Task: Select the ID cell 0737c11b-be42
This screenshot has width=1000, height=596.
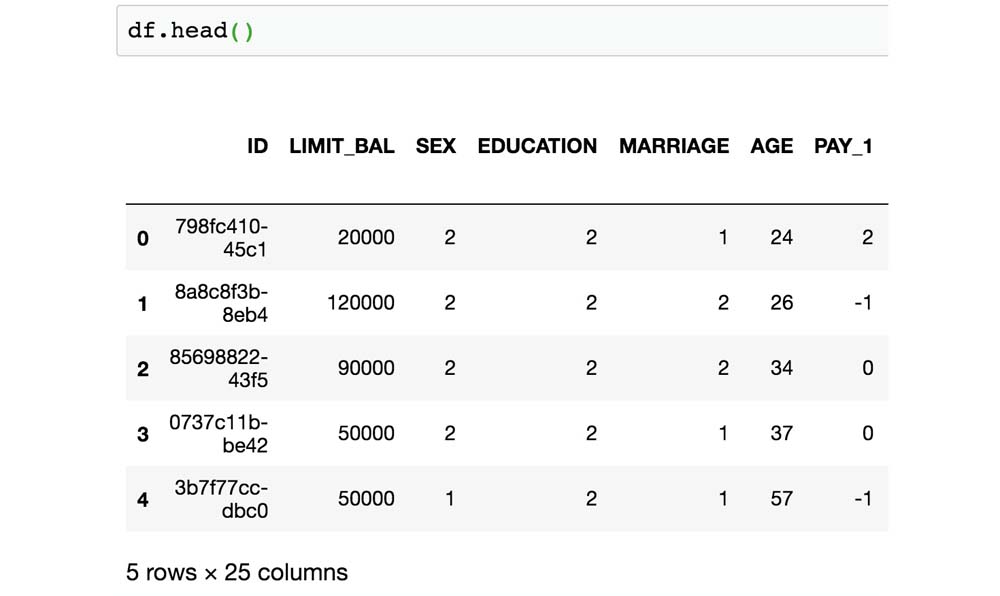Action: pos(219,434)
